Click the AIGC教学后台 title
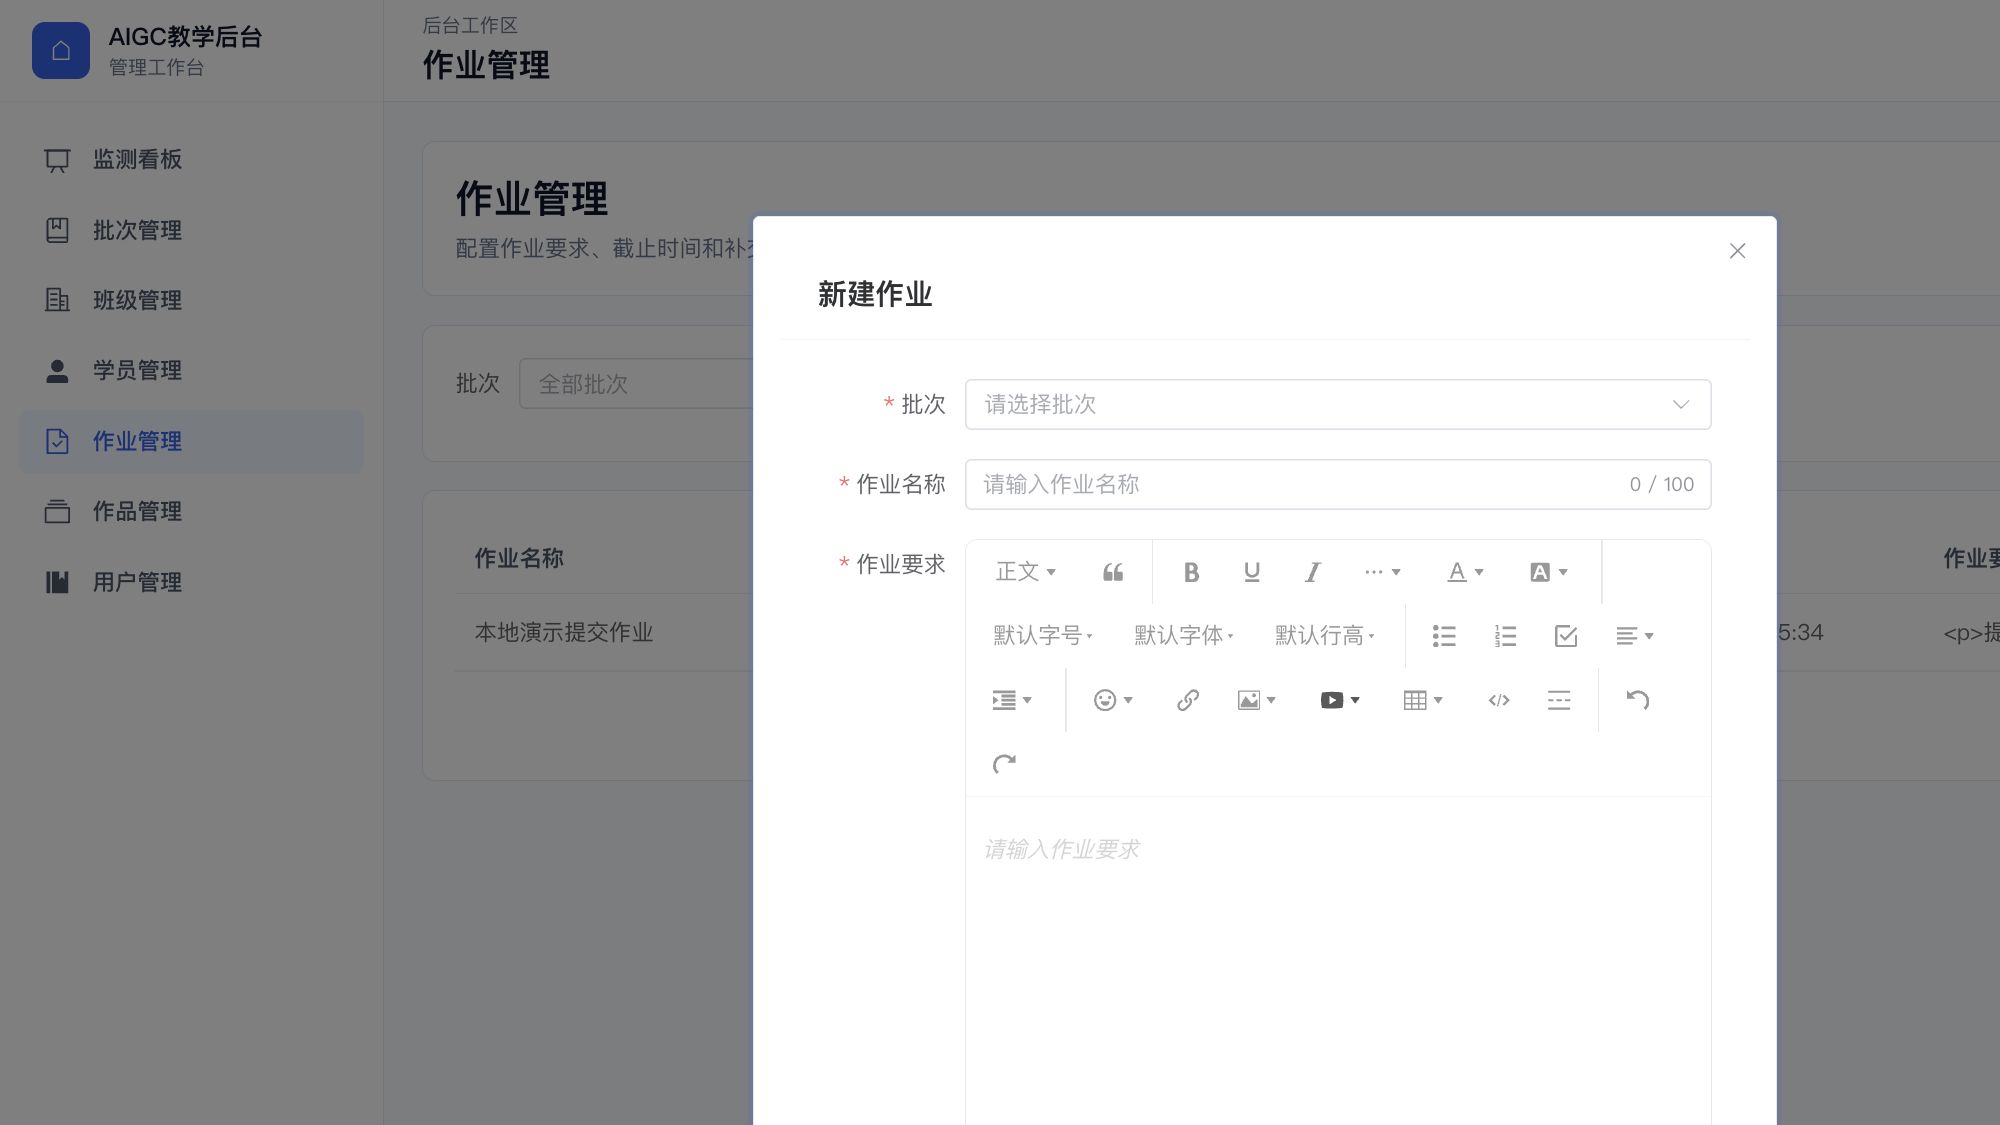This screenshot has width=2000, height=1125. click(185, 37)
